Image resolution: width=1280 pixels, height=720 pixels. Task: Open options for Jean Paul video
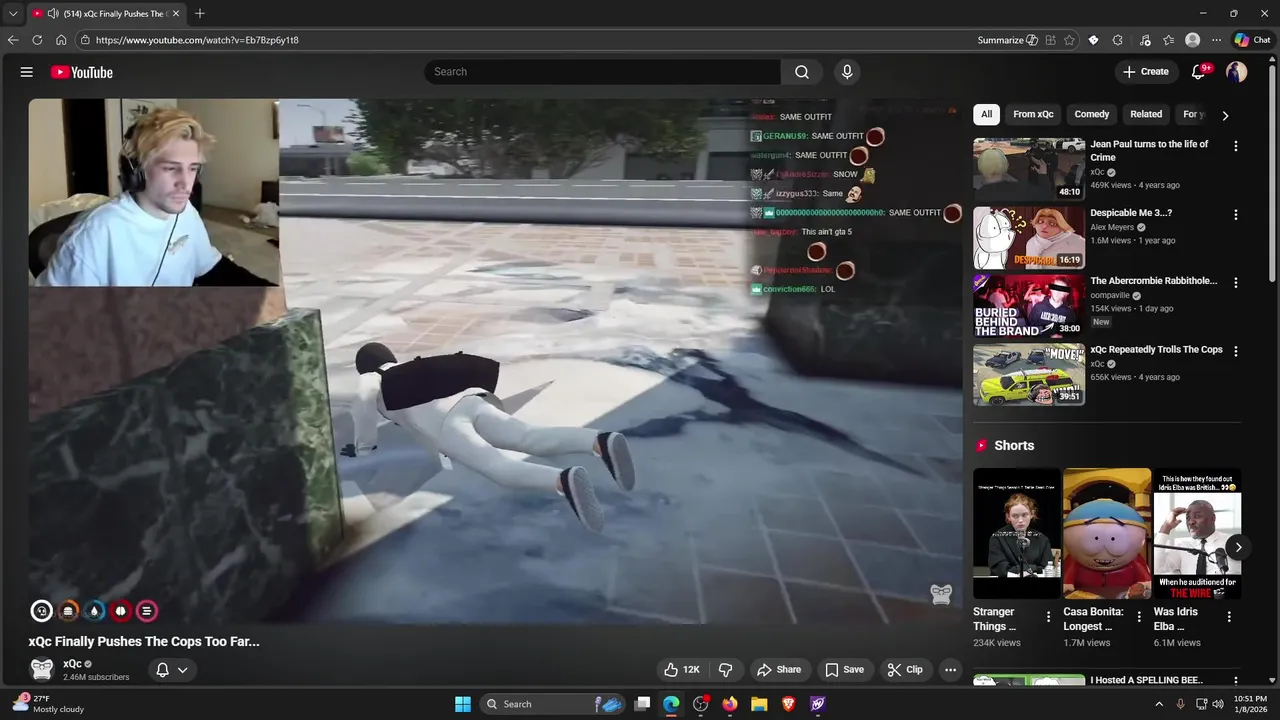pyautogui.click(x=1236, y=146)
